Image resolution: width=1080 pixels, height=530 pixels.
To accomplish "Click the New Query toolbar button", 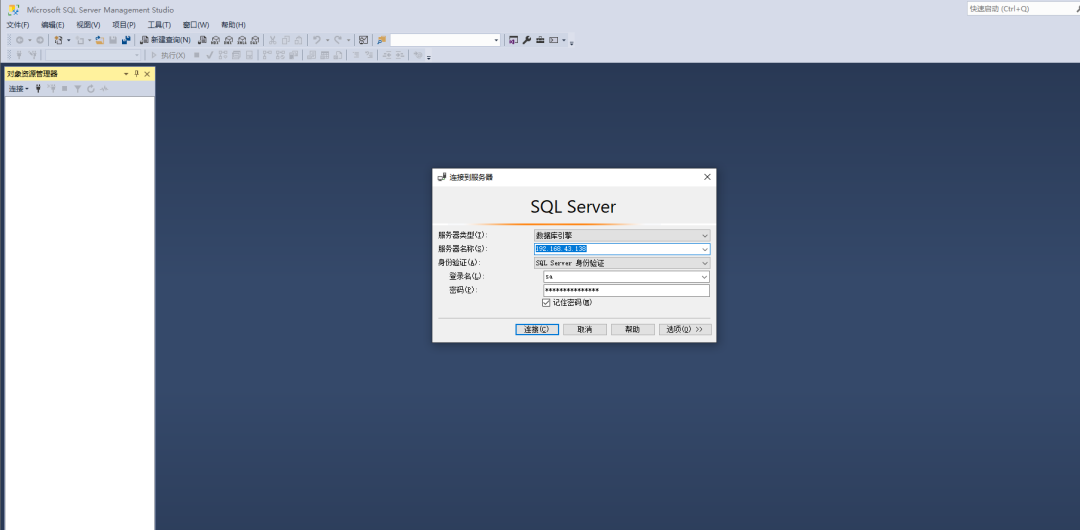I will point(165,40).
